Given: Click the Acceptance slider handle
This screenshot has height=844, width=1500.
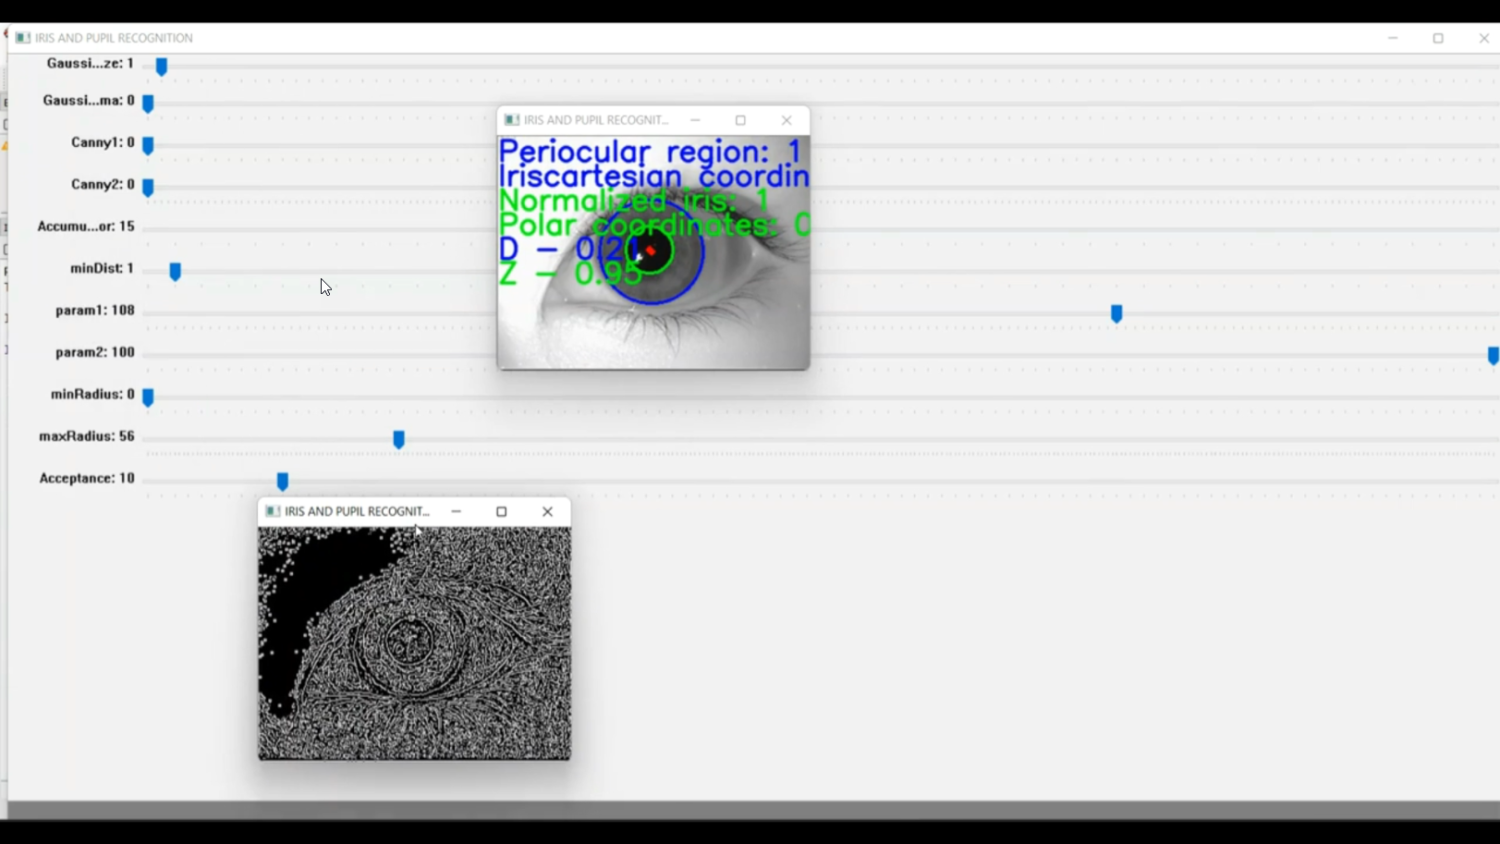Looking at the screenshot, I should (283, 482).
